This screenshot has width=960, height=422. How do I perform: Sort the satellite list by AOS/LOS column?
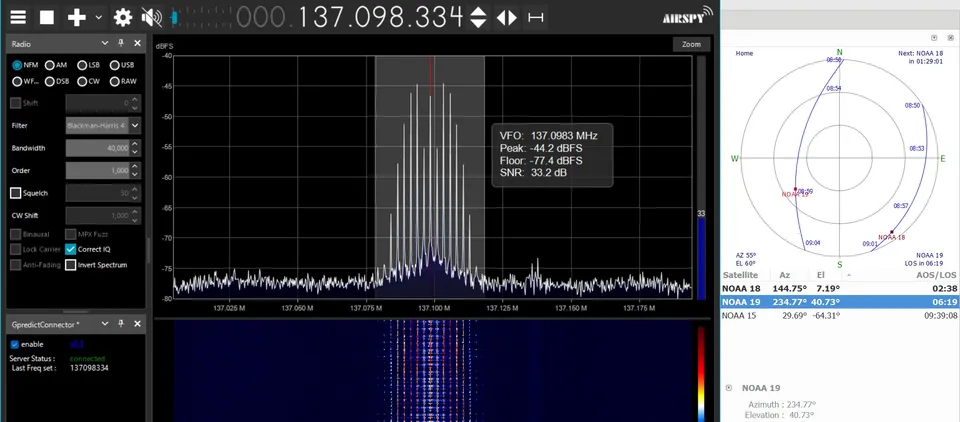click(x=936, y=274)
